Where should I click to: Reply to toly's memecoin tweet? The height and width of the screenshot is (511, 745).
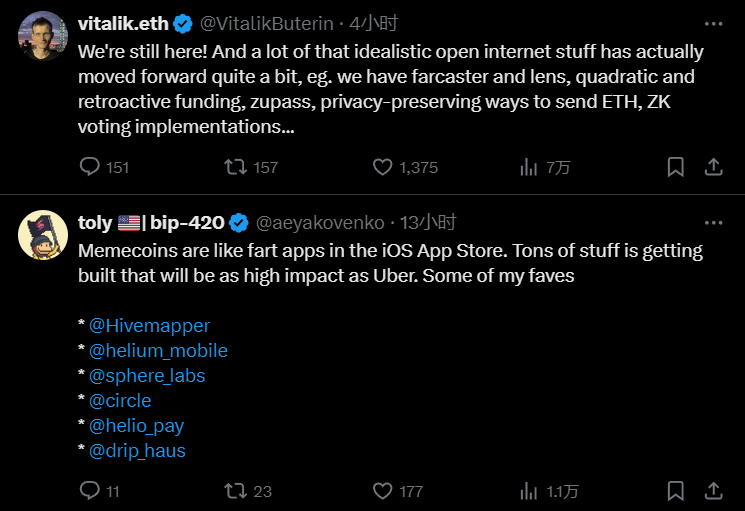[x=90, y=491]
